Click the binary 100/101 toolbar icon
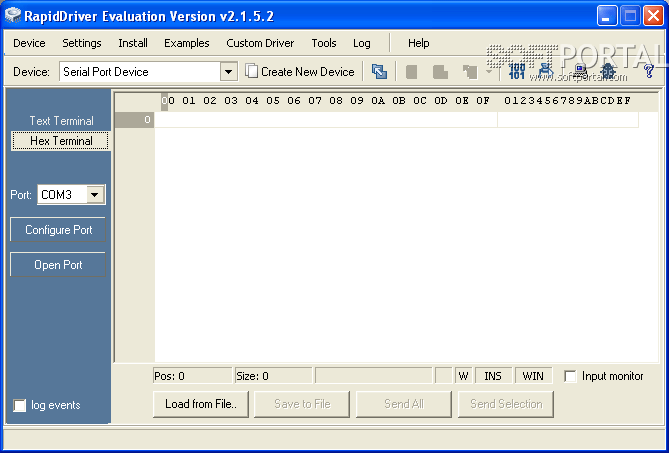The width and height of the screenshot is (669, 453). point(517,71)
